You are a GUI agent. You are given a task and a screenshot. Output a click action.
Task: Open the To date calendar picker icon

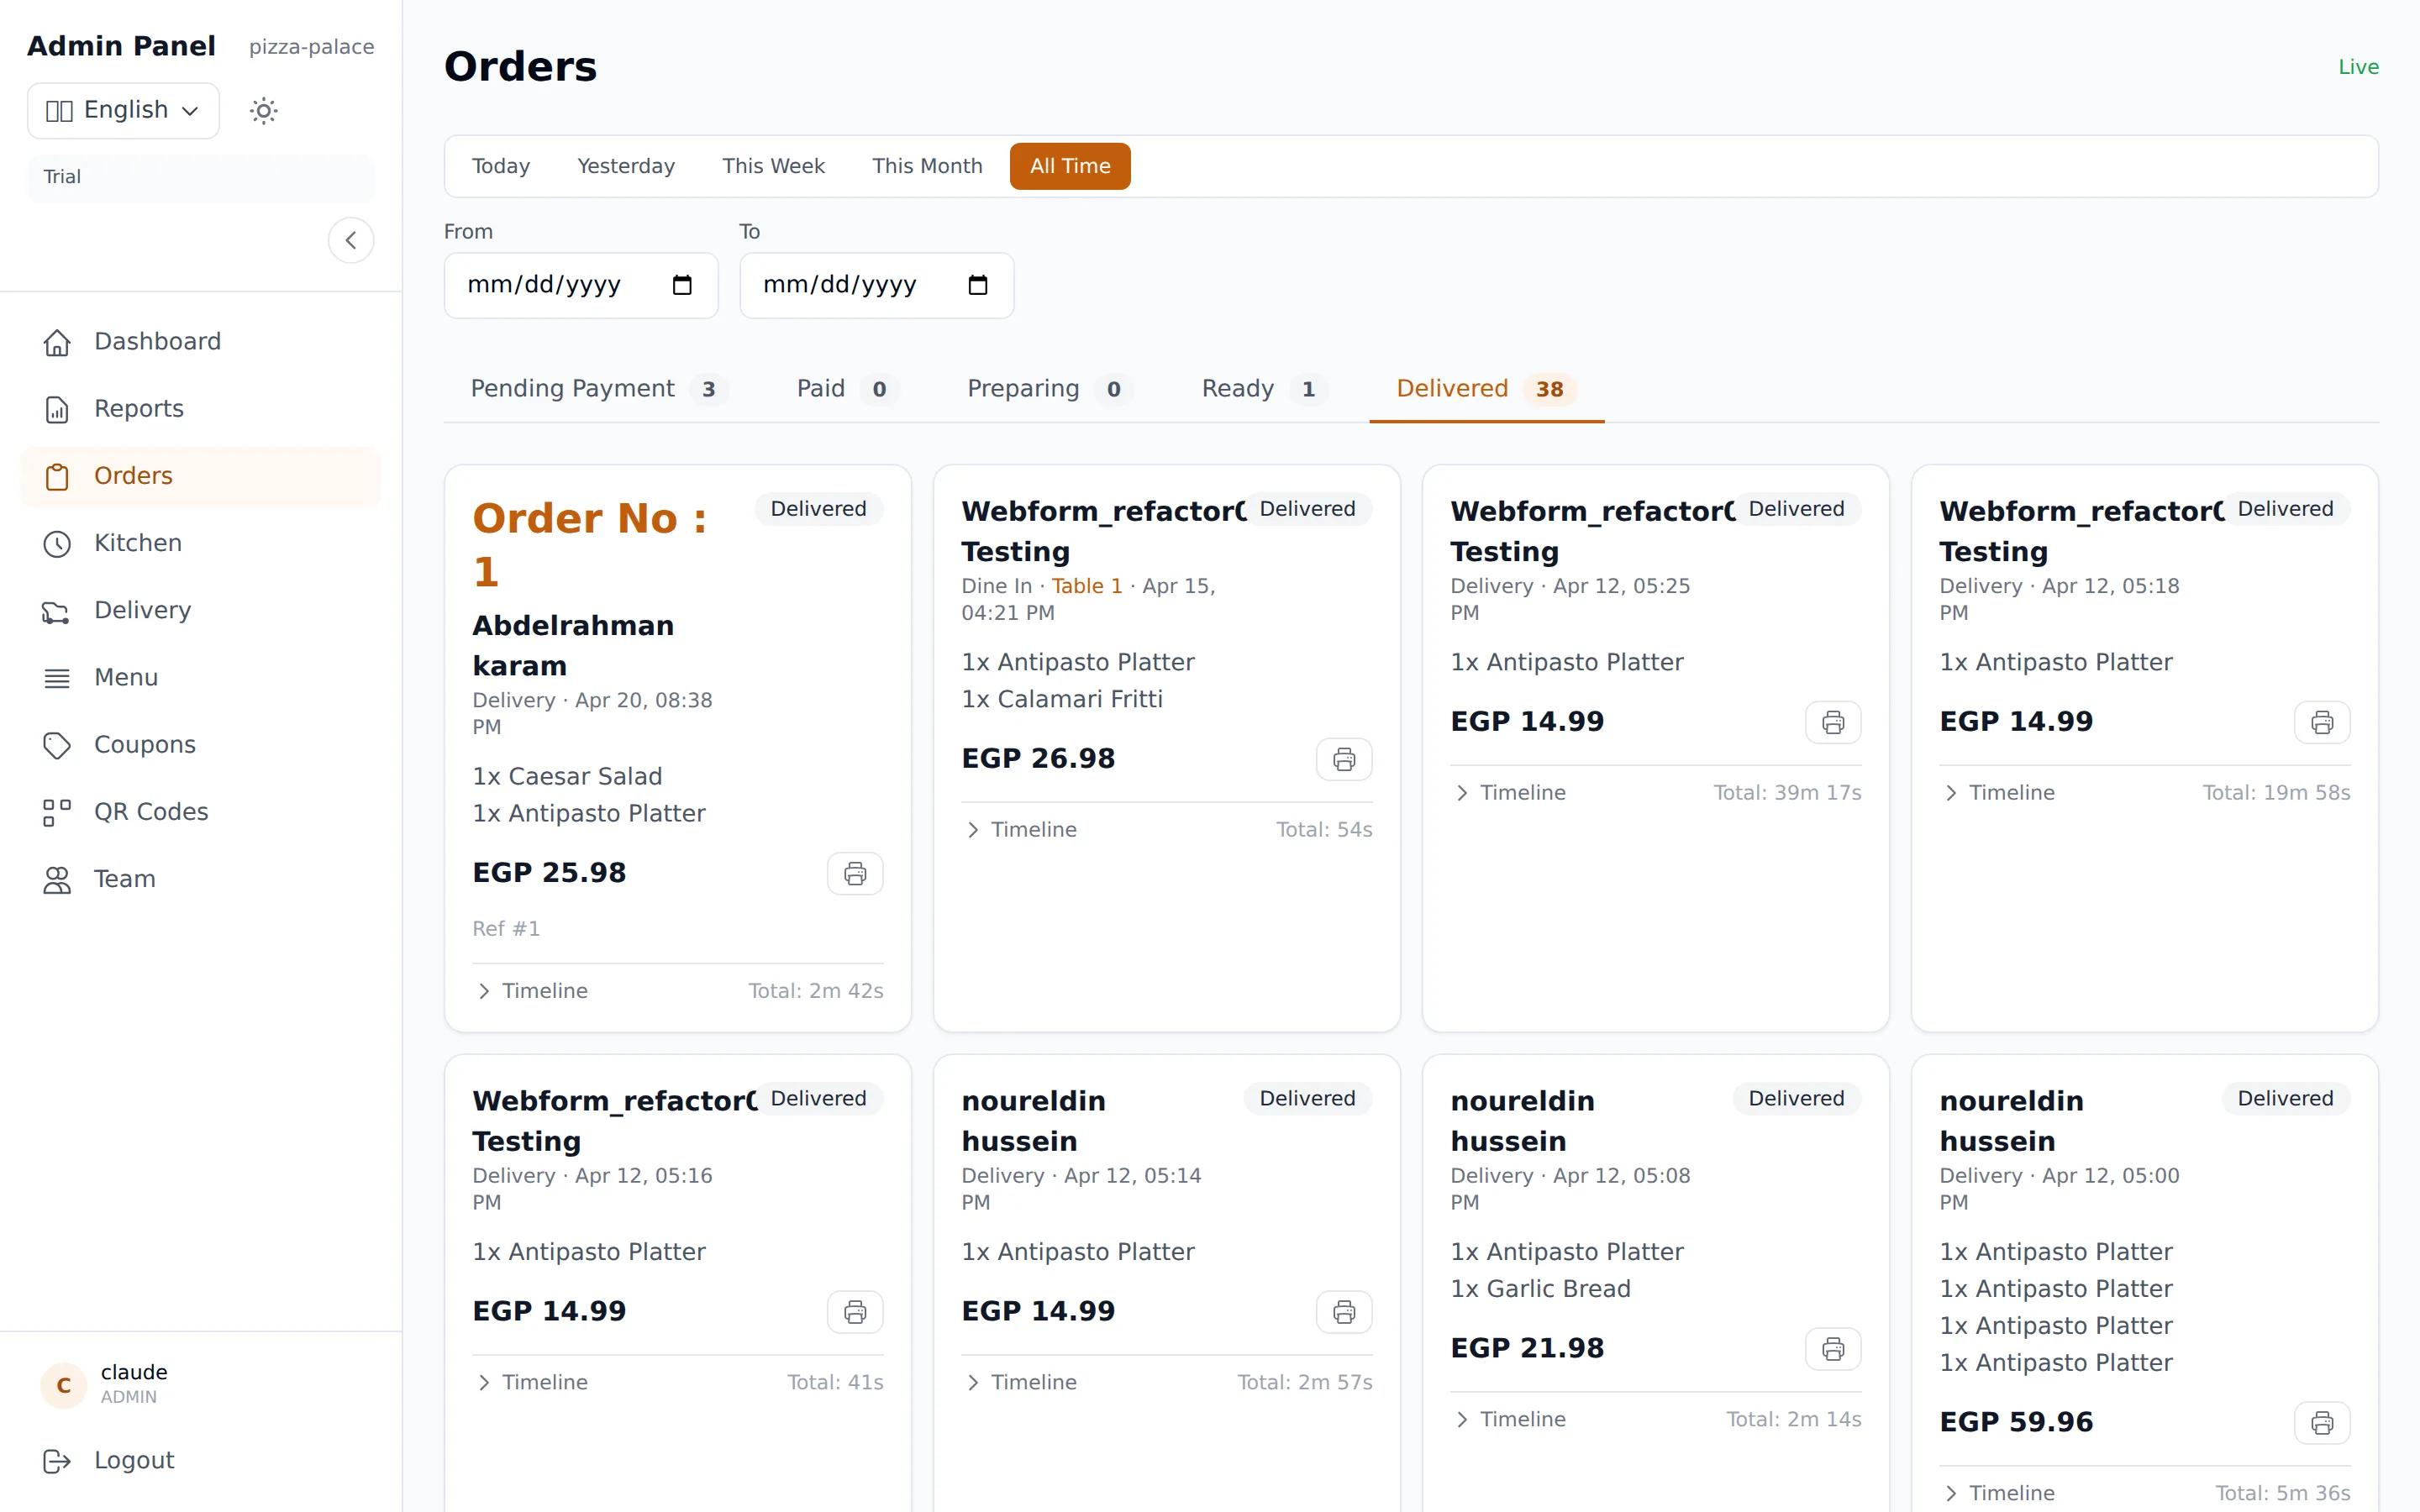(x=978, y=285)
